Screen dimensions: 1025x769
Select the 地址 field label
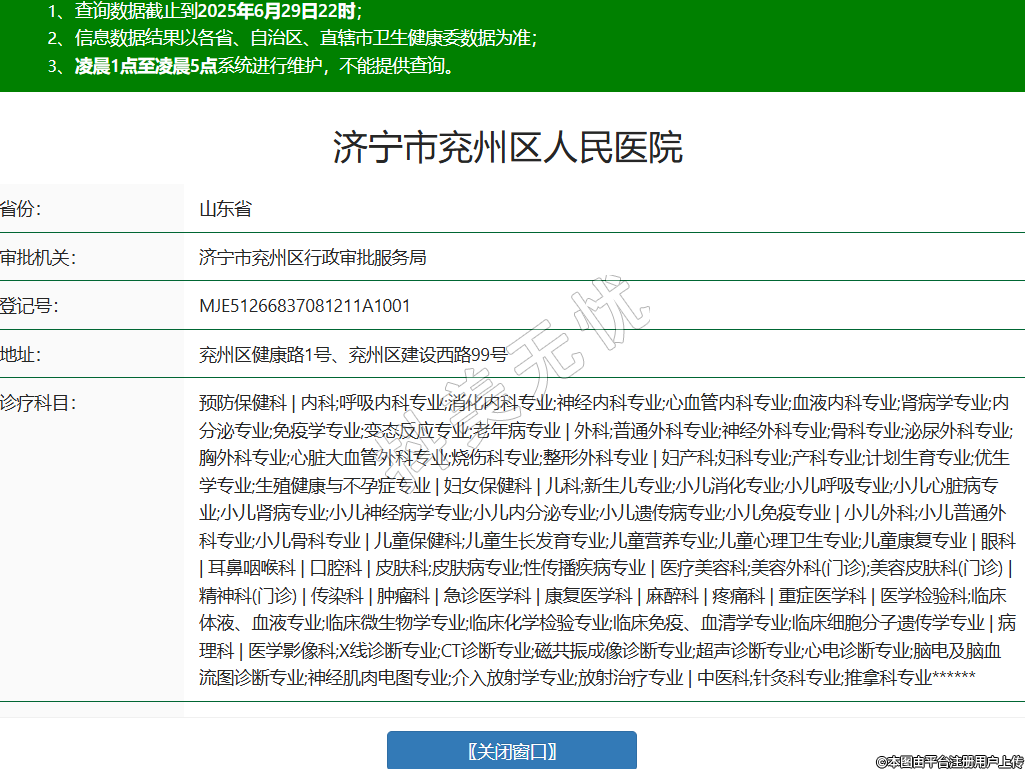(21, 354)
